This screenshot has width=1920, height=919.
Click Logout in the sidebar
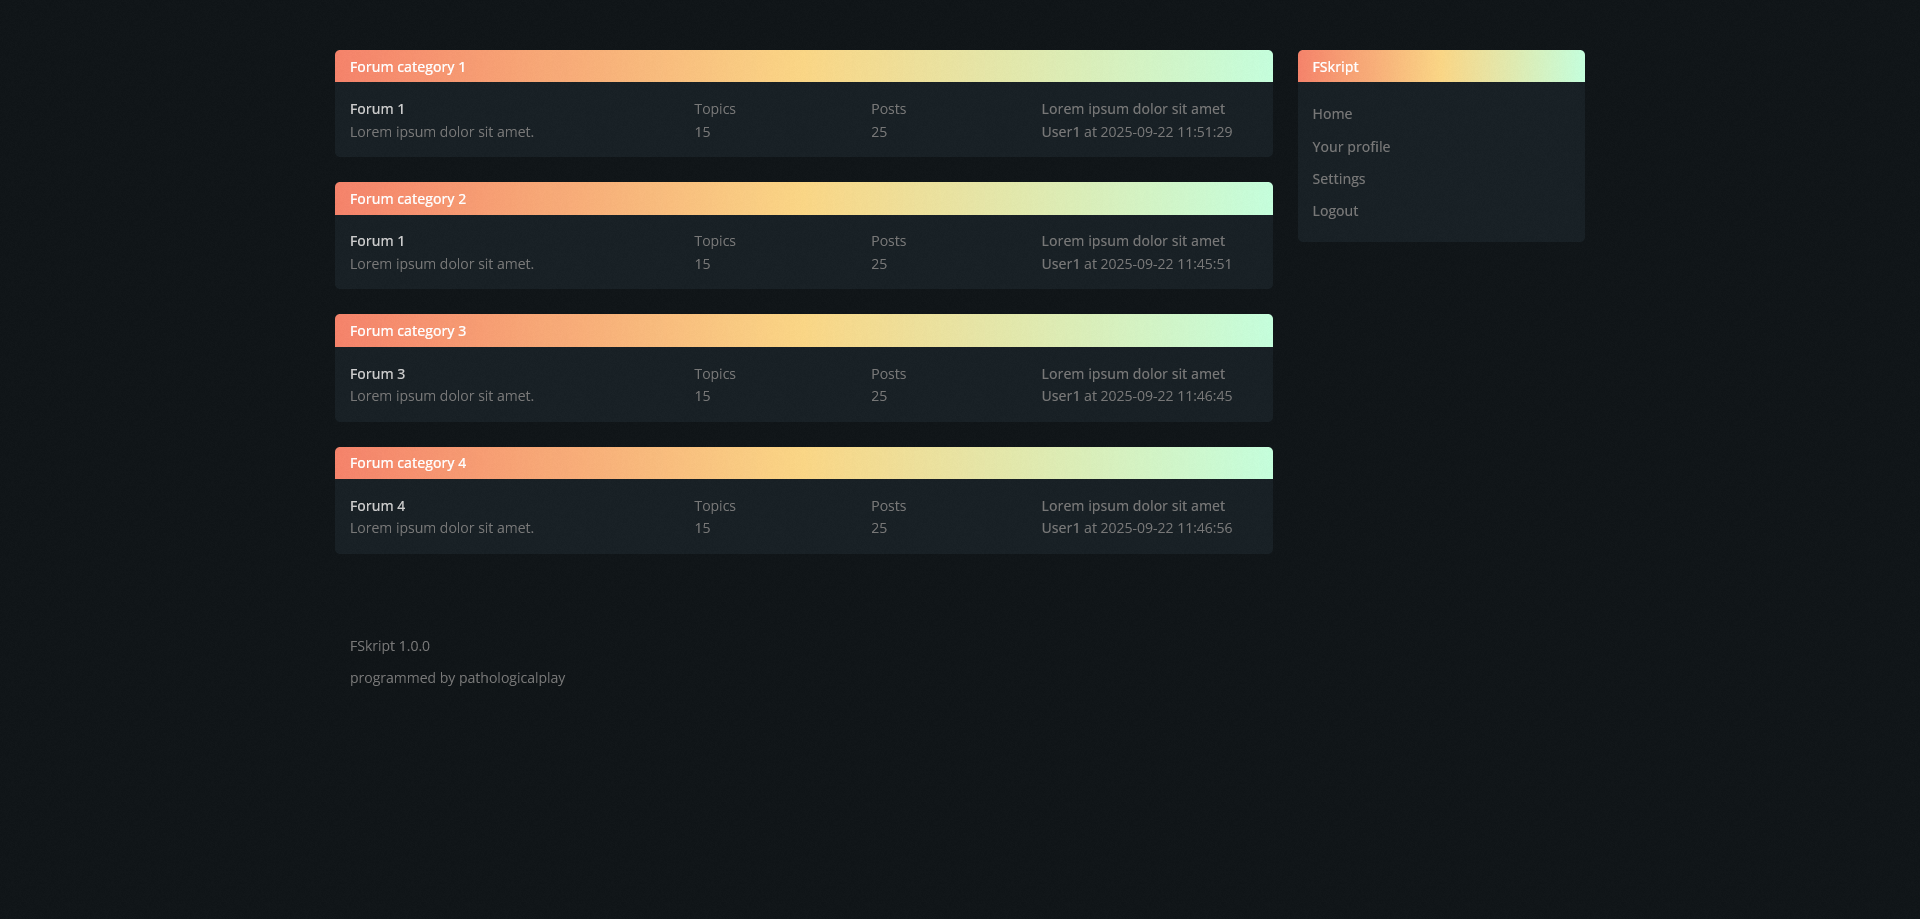tap(1334, 211)
